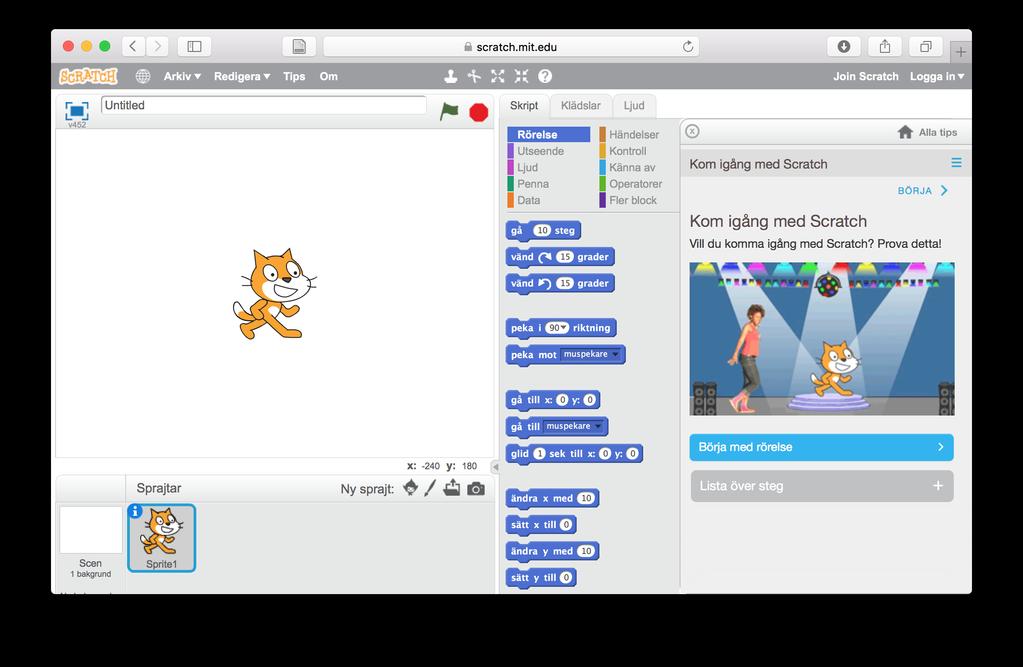Reload the Scratch page
This screenshot has width=1023, height=667.
[688, 46]
